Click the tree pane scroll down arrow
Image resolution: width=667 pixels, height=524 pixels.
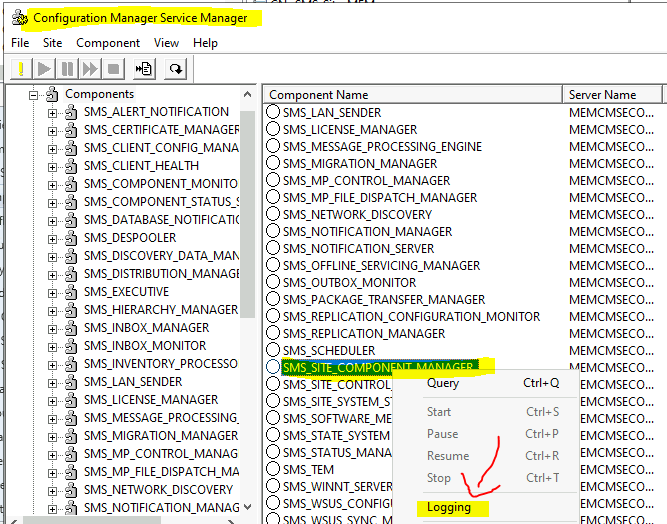248,507
